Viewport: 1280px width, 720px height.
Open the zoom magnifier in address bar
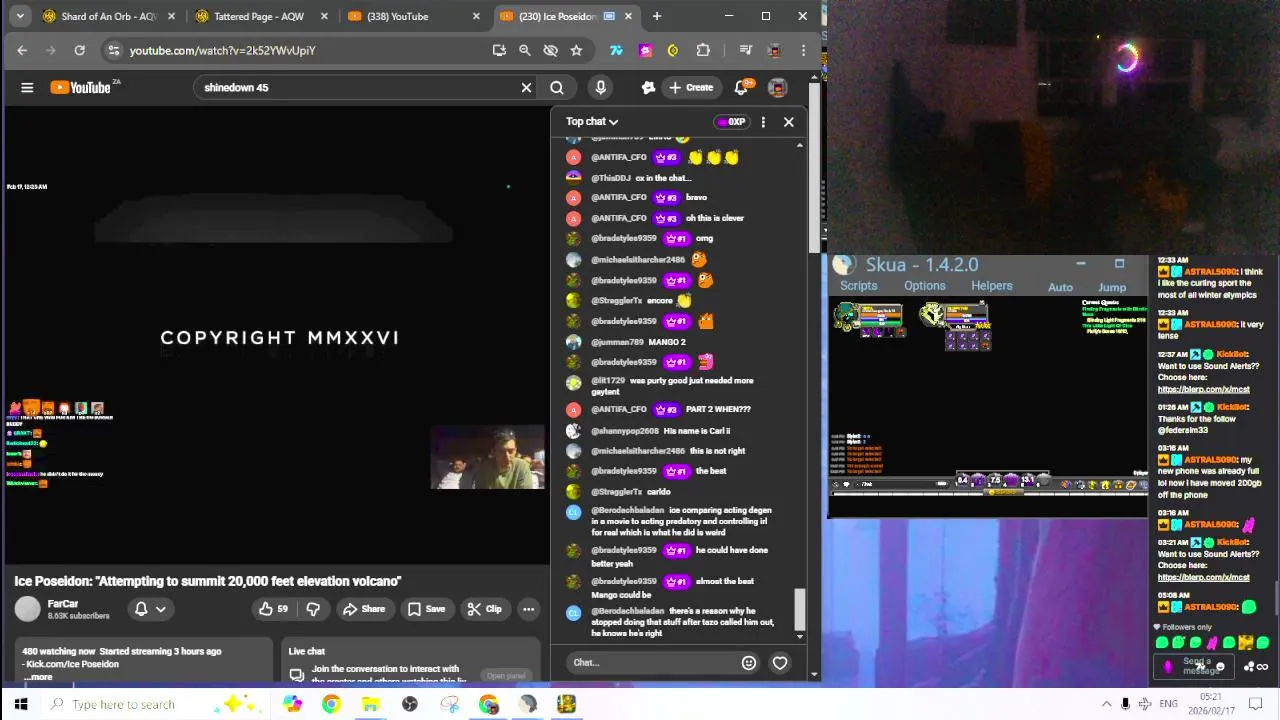[x=524, y=50]
